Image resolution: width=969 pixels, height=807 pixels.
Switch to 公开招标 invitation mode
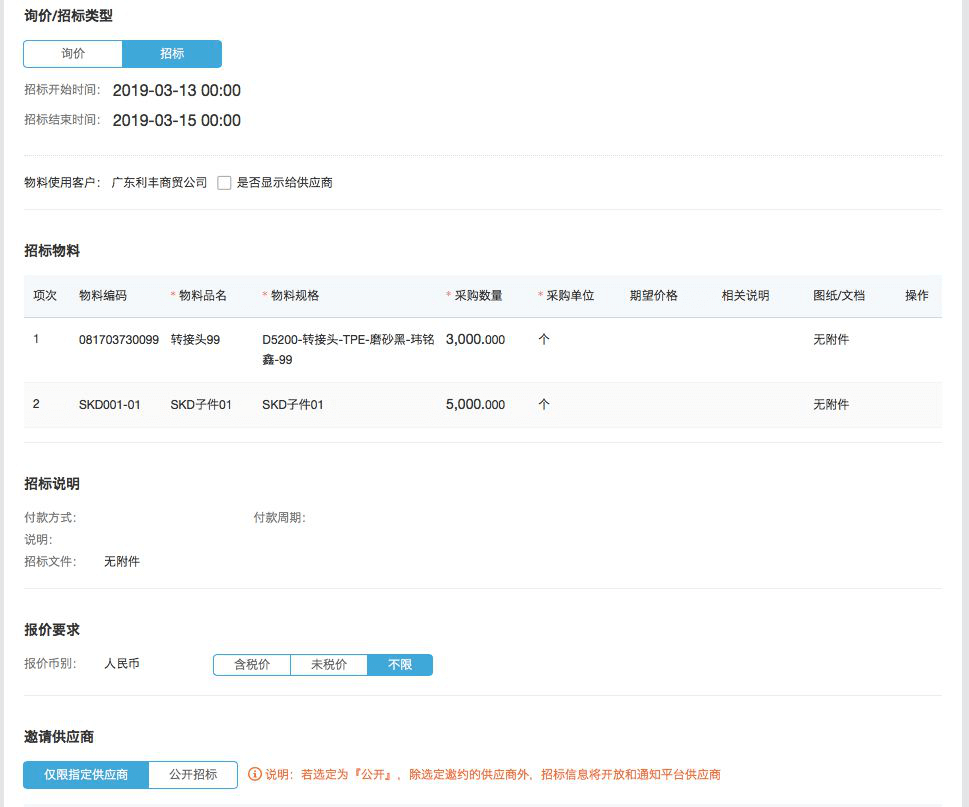[x=193, y=775]
